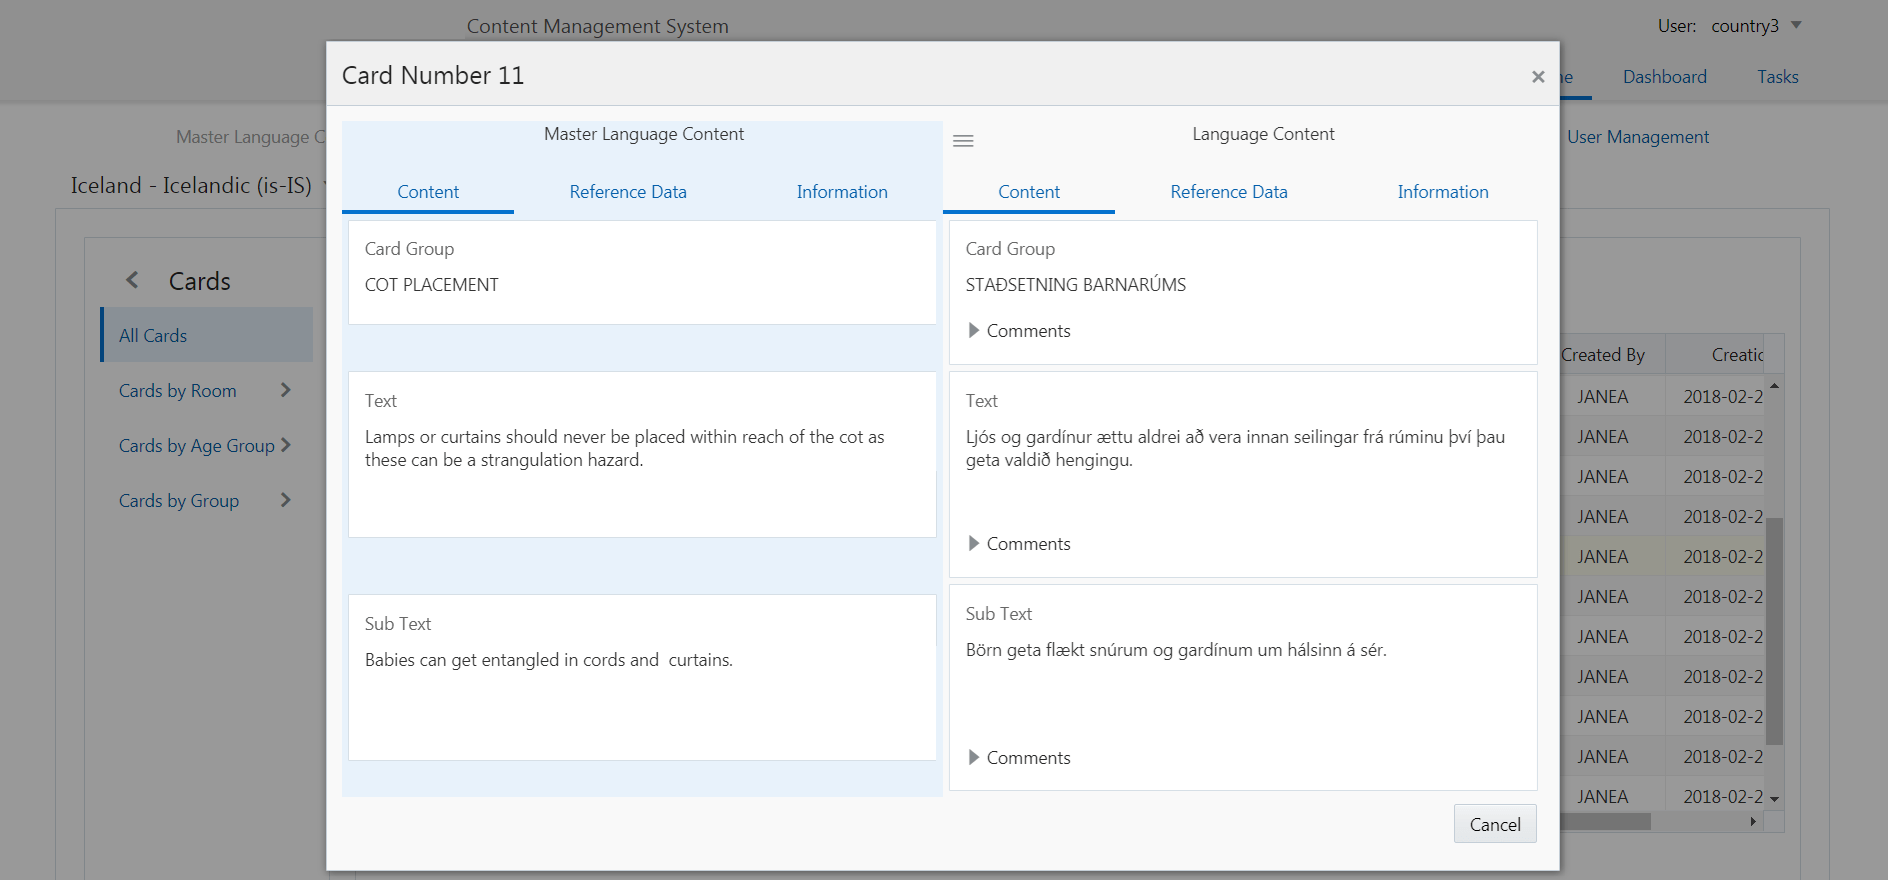Open the Tasks link
The height and width of the screenshot is (880, 1888).
point(1778,77)
